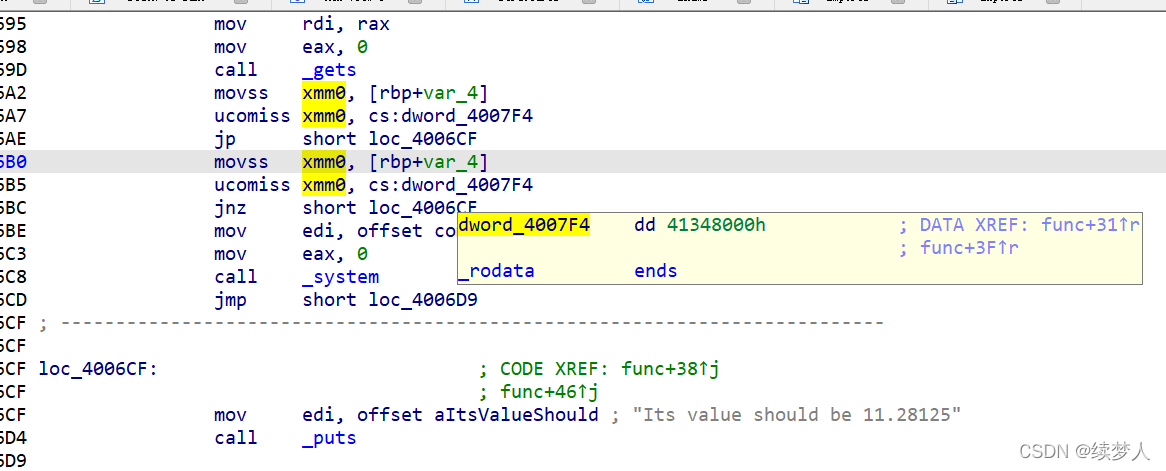Click var_4 in the movss line at 5A2
The image size is (1166, 471).
(451, 94)
